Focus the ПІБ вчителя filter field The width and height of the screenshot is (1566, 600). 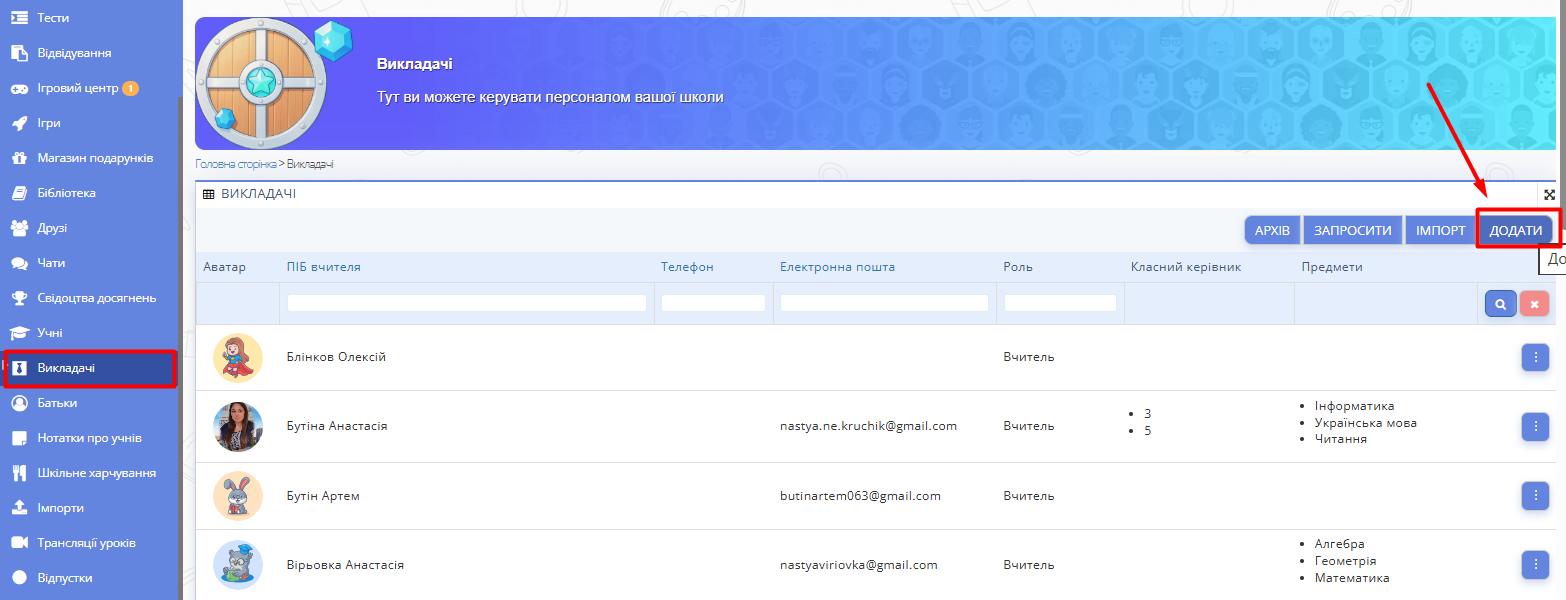tap(466, 303)
